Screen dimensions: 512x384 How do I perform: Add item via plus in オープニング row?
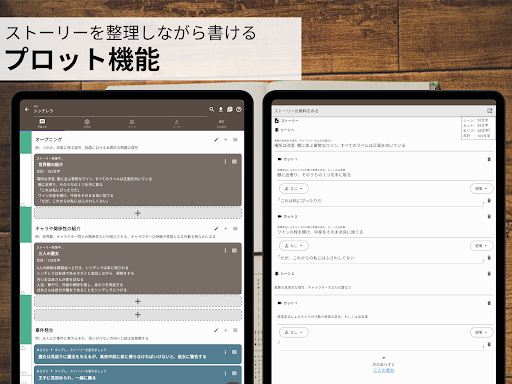click(226, 140)
